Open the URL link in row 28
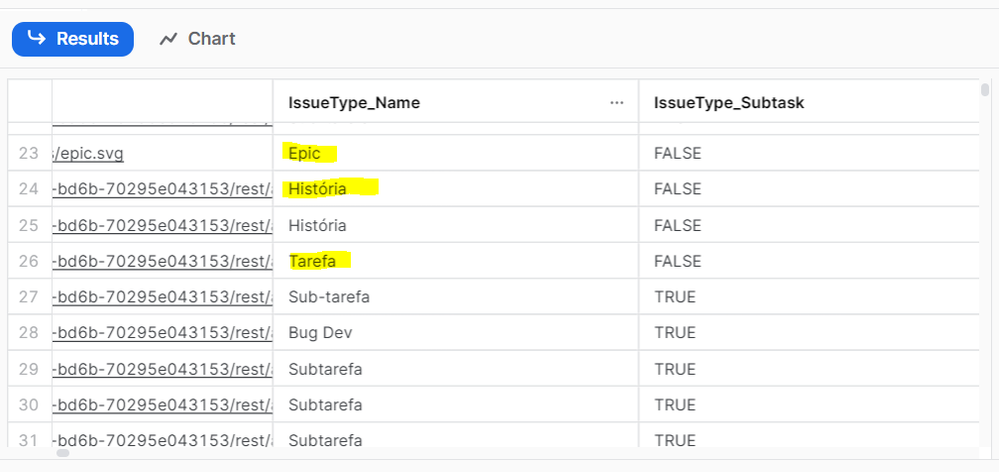The image size is (999, 472). tap(162, 333)
